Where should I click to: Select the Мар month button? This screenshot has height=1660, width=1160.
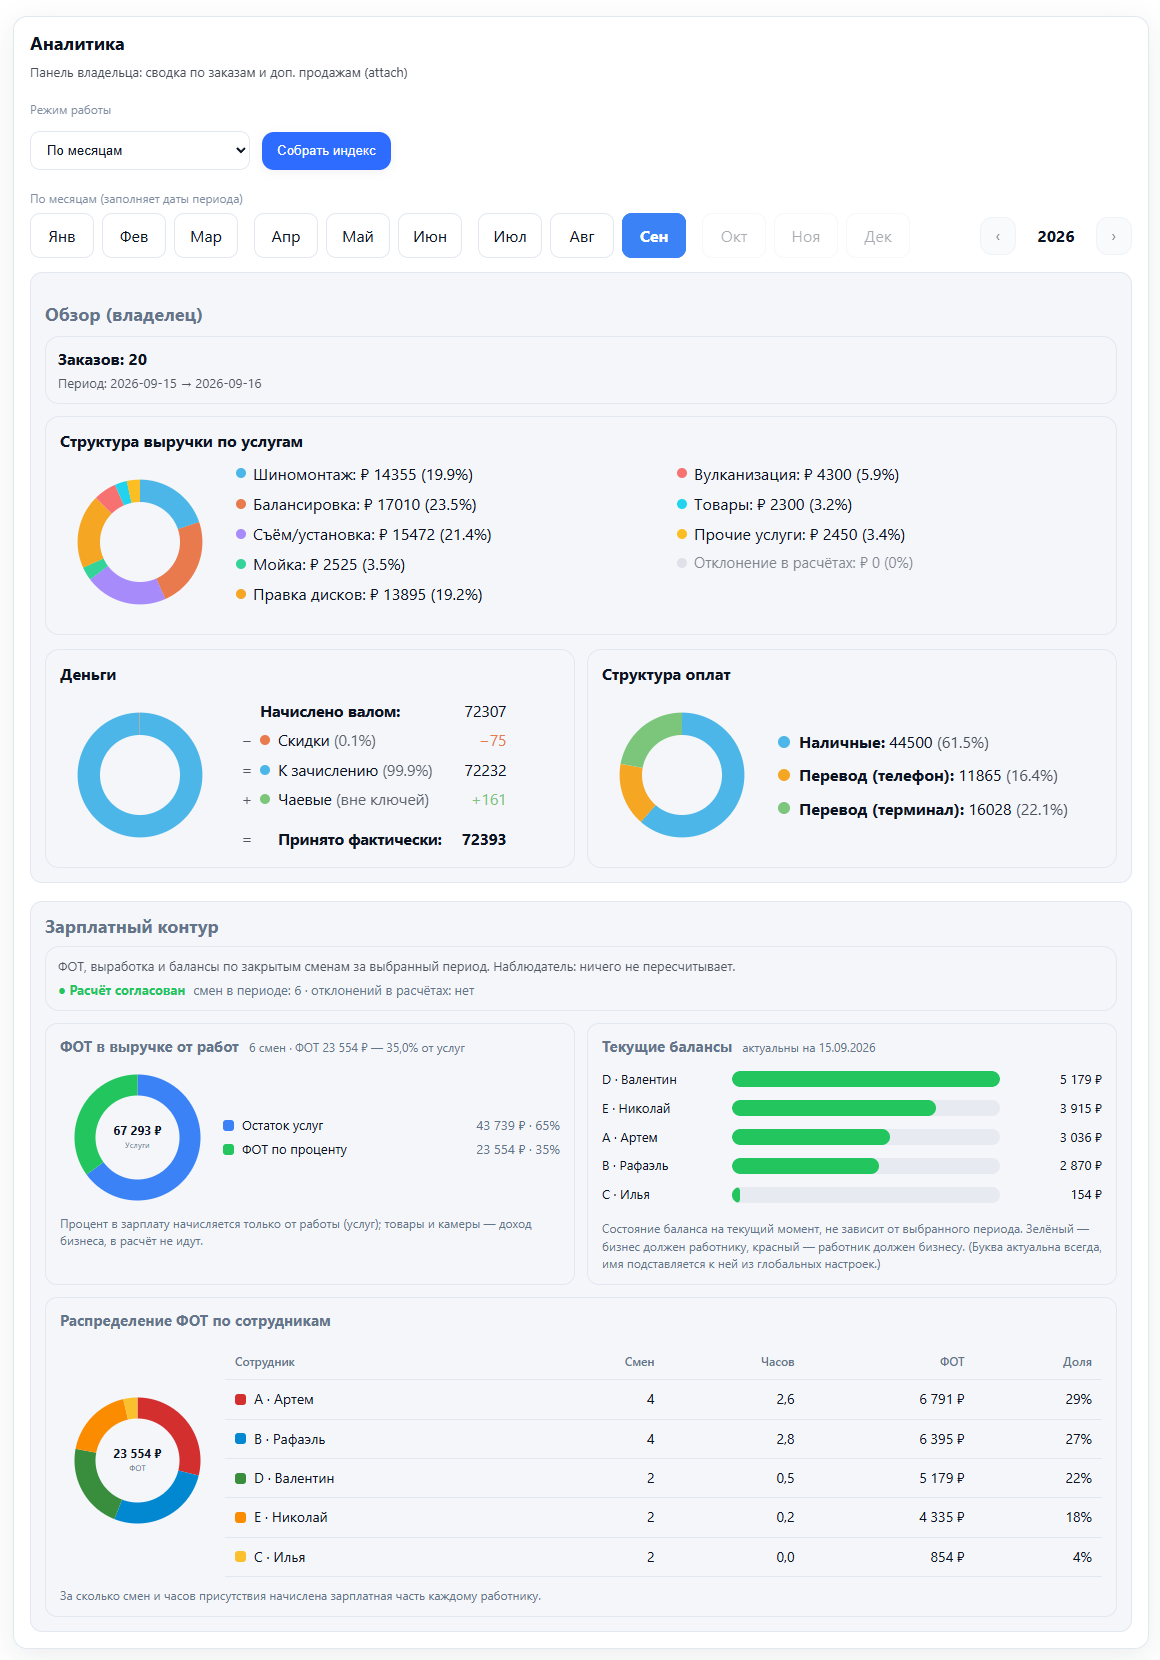[x=206, y=236]
